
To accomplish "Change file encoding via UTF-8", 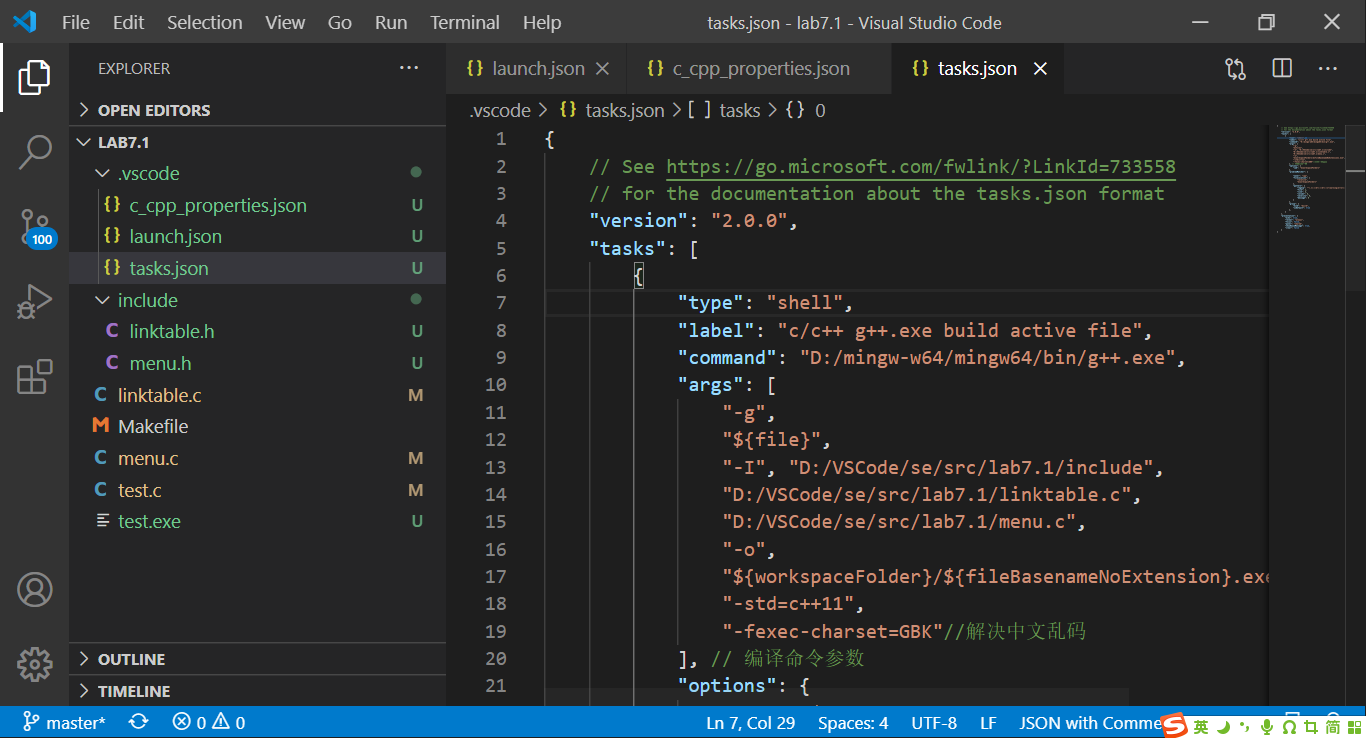I will [934, 722].
